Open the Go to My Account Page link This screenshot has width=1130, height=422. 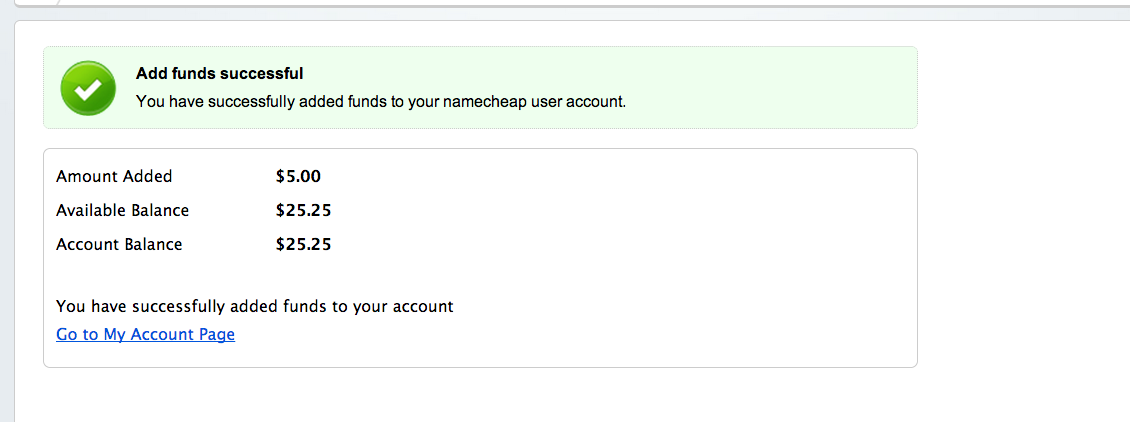pos(145,334)
